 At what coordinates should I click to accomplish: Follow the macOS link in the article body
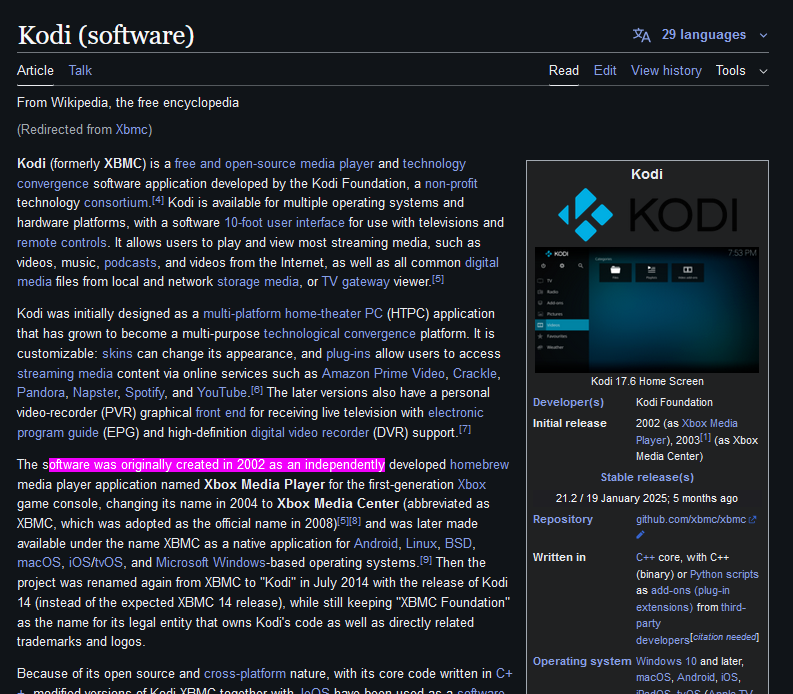click(x=39, y=563)
